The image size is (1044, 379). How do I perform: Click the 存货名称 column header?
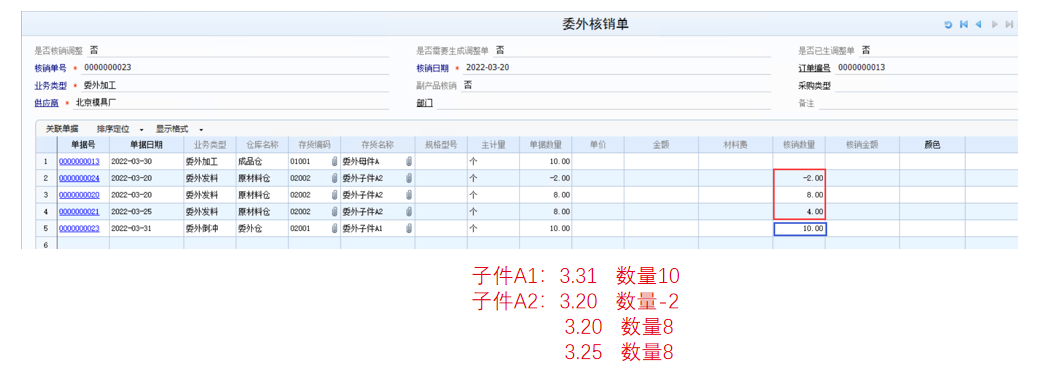(x=378, y=145)
